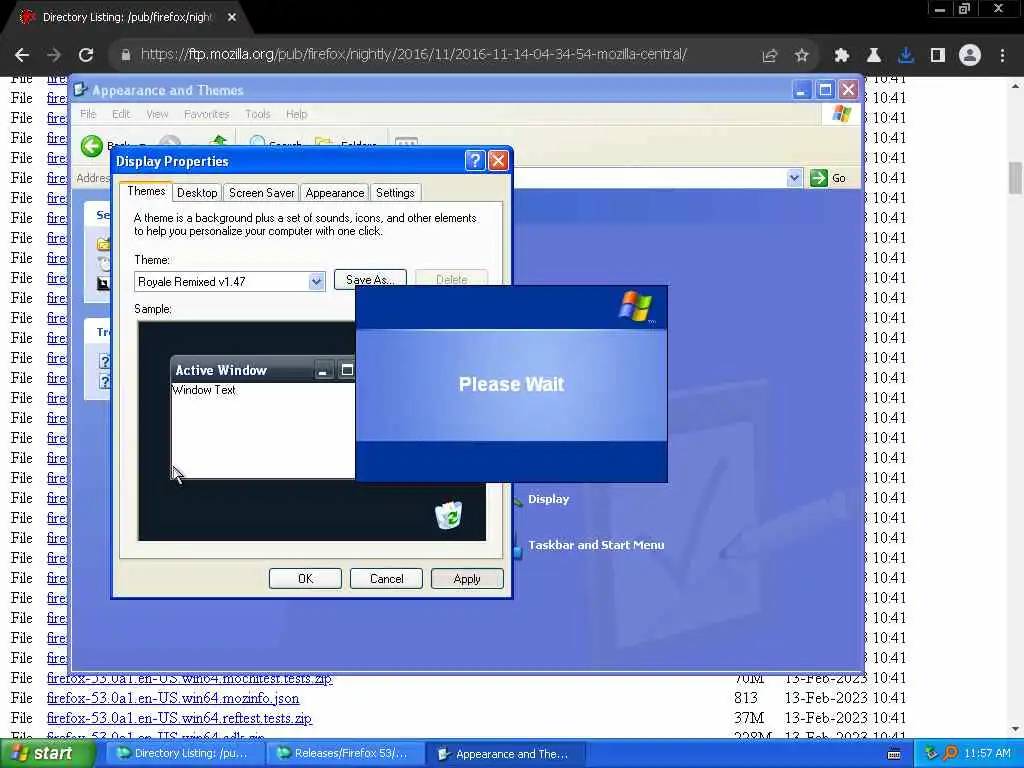Image resolution: width=1024 pixels, height=768 pixels.
Task: Click the Save As... button
Action: pyautogui.click(x=370, y=278)
